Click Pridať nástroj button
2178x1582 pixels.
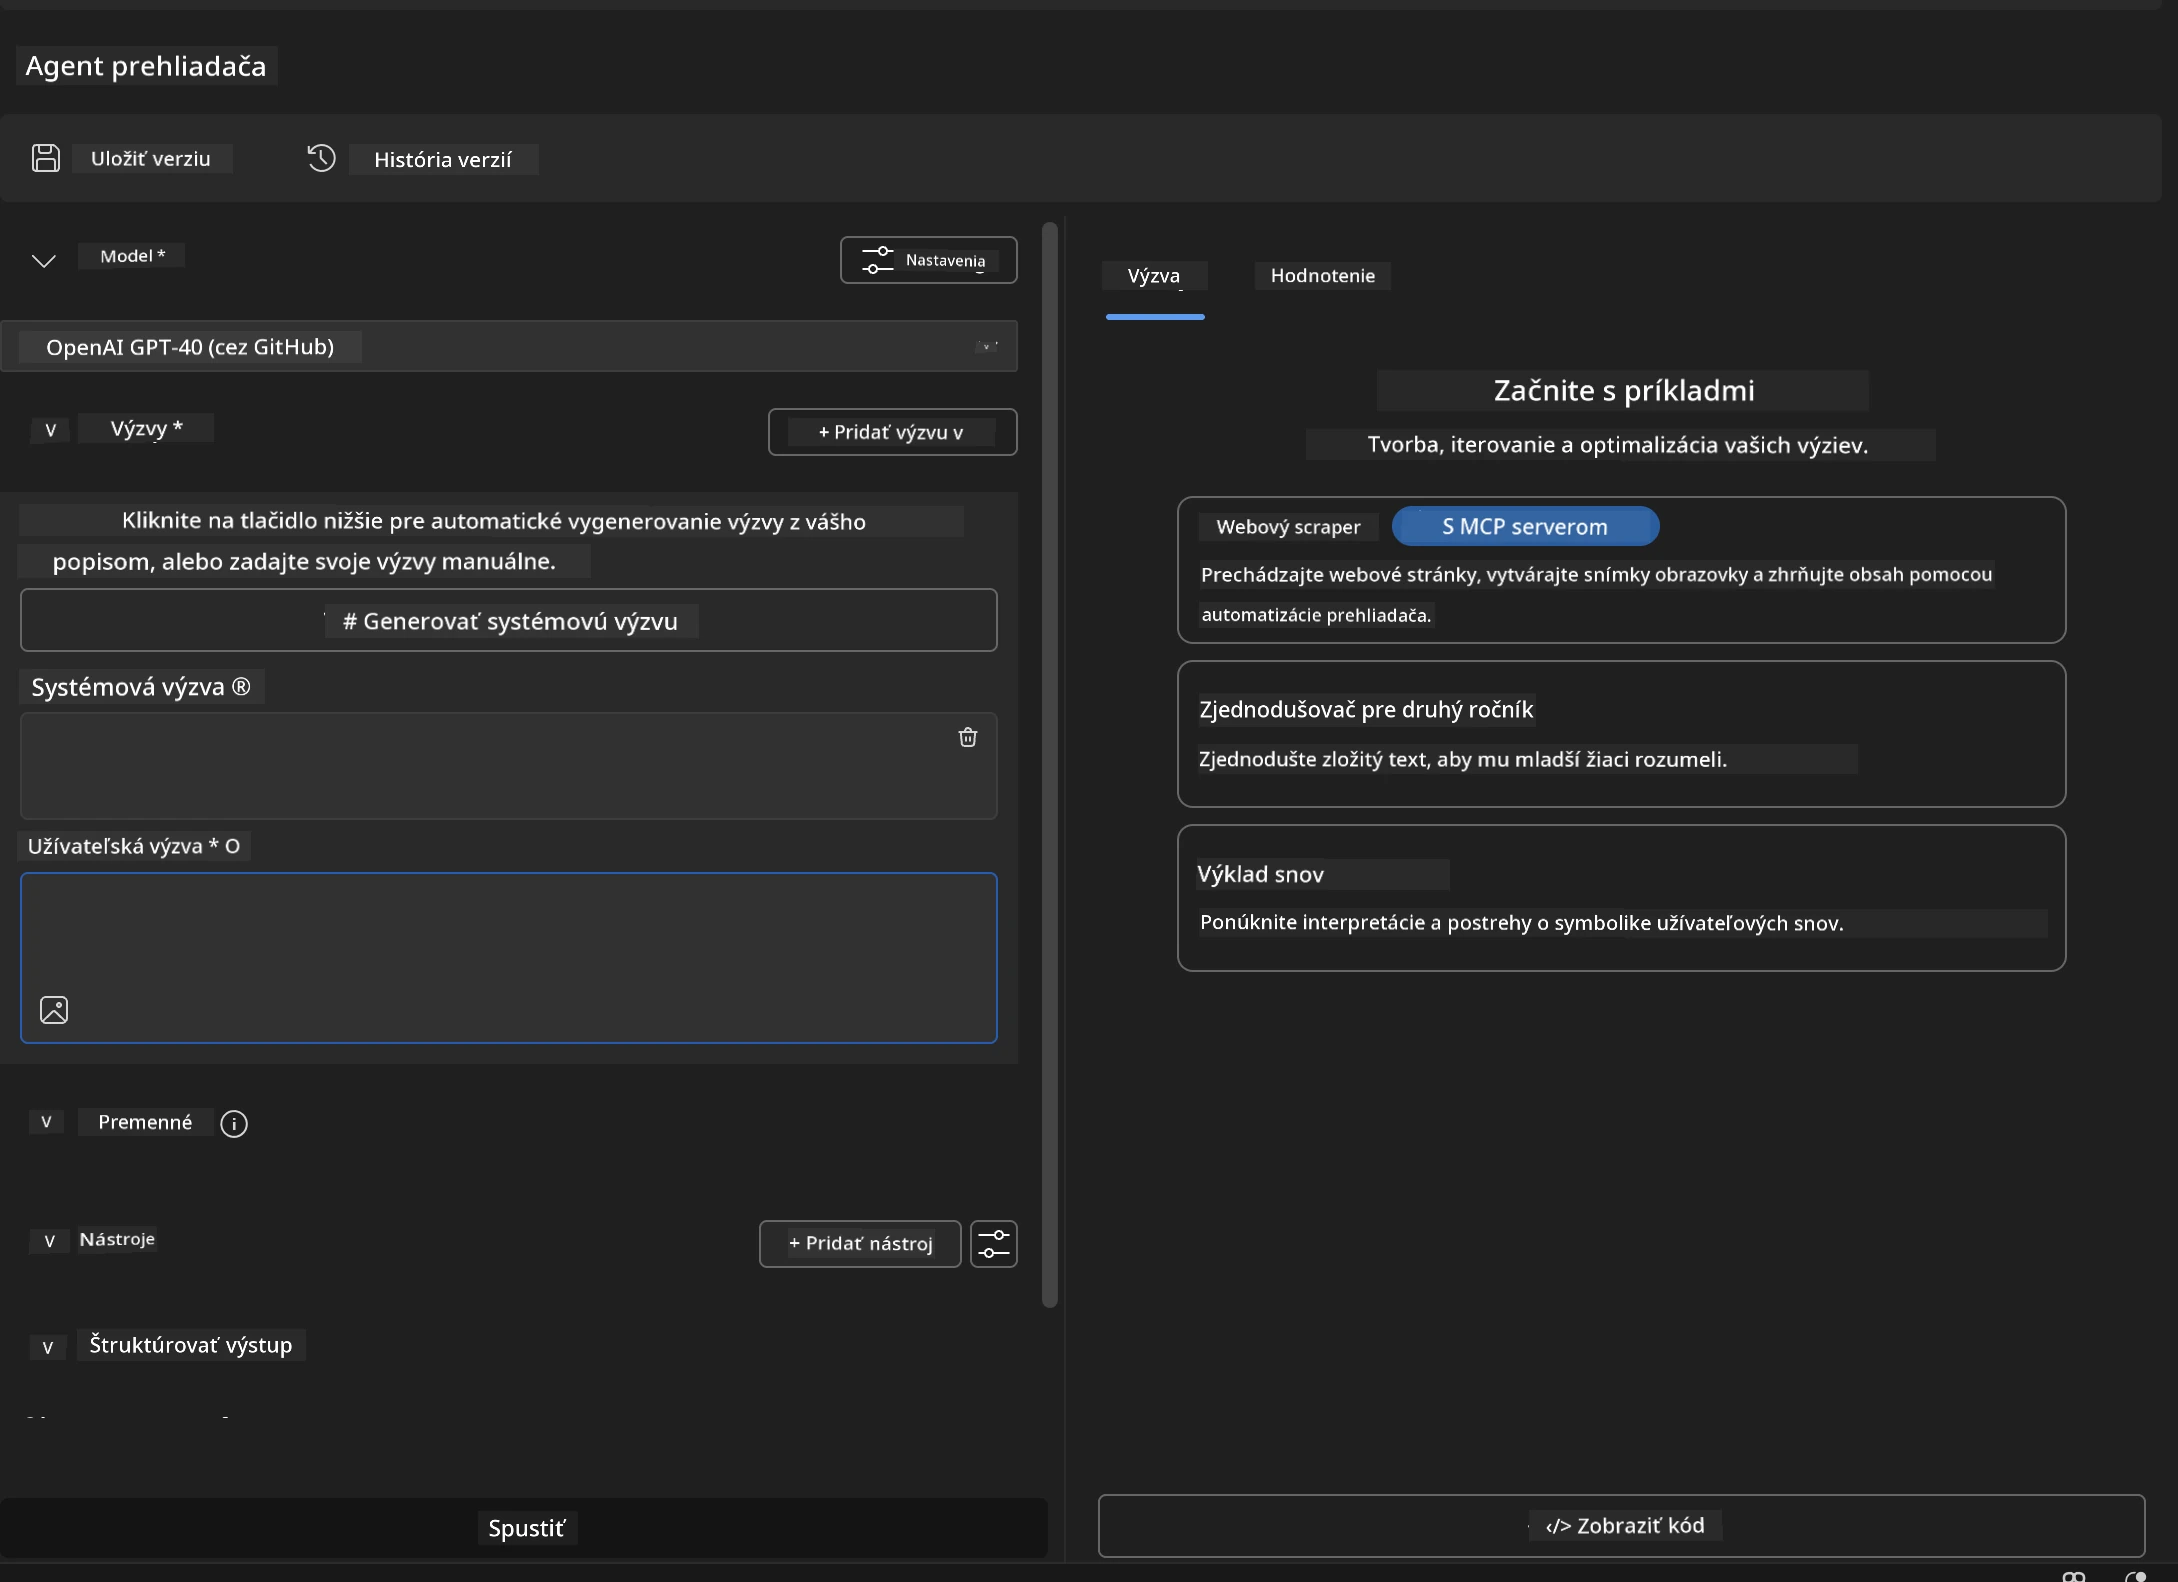(x=860, y=1243)
